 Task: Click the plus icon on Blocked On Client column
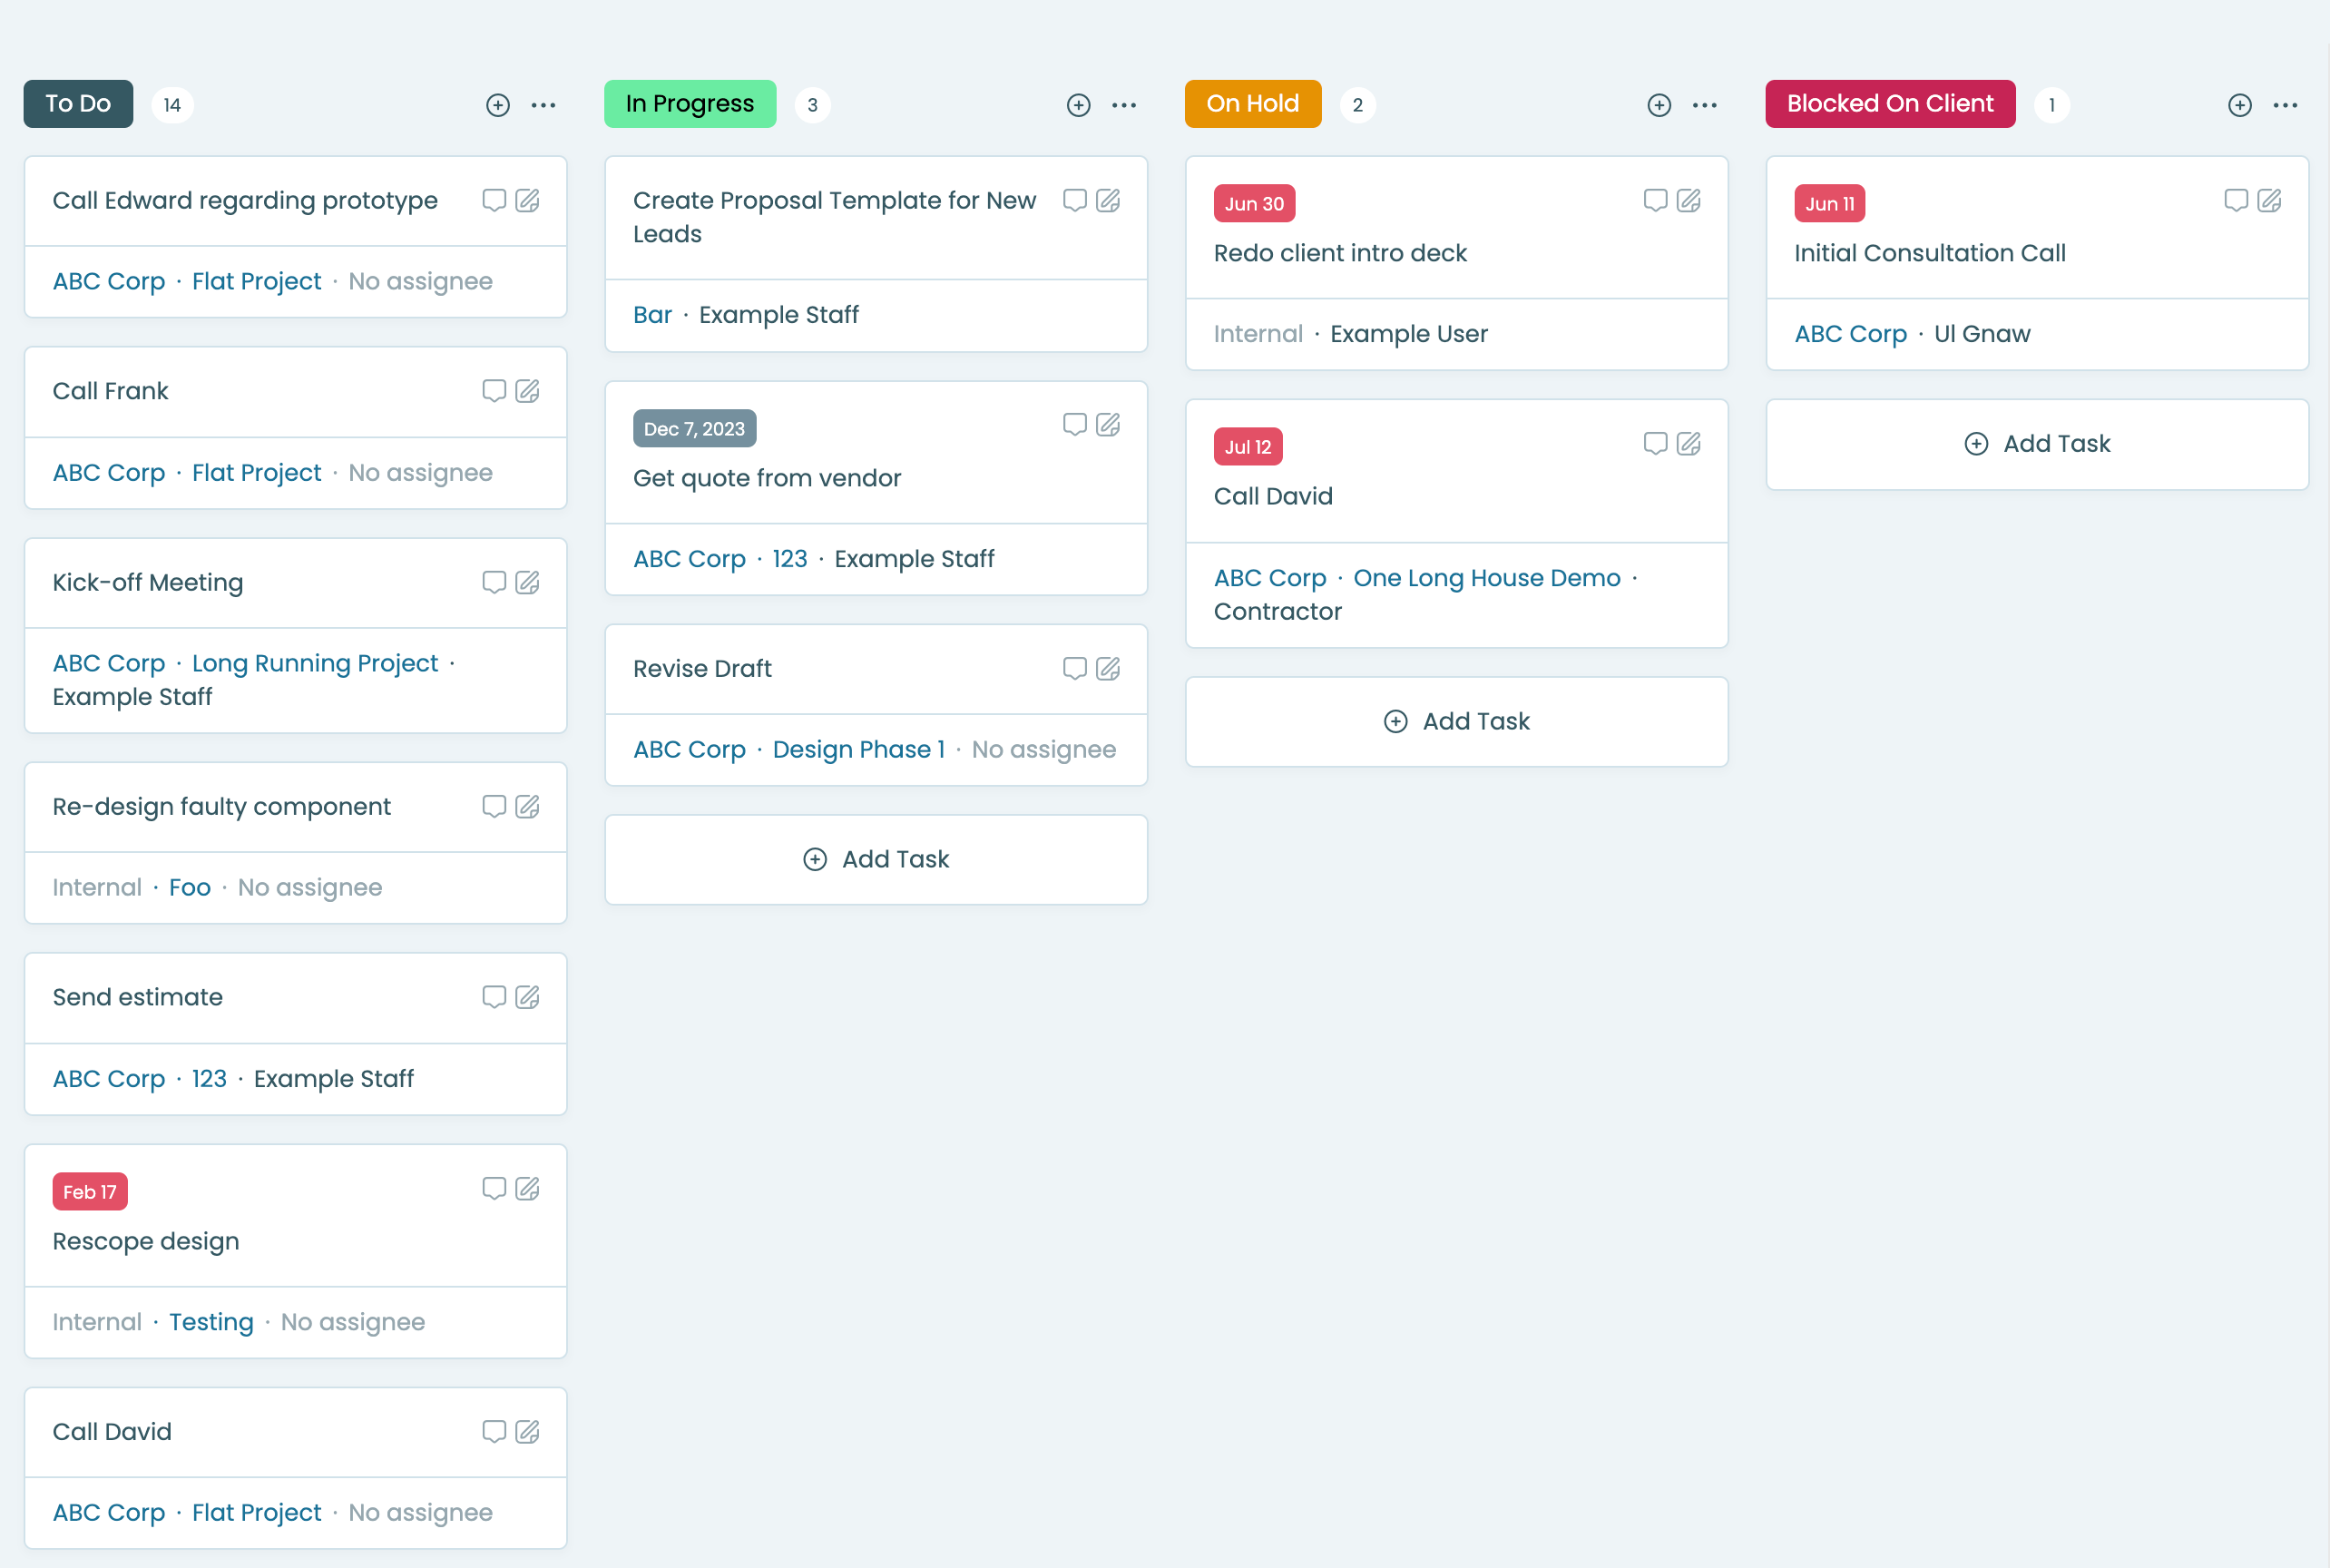coord(2239,104)
